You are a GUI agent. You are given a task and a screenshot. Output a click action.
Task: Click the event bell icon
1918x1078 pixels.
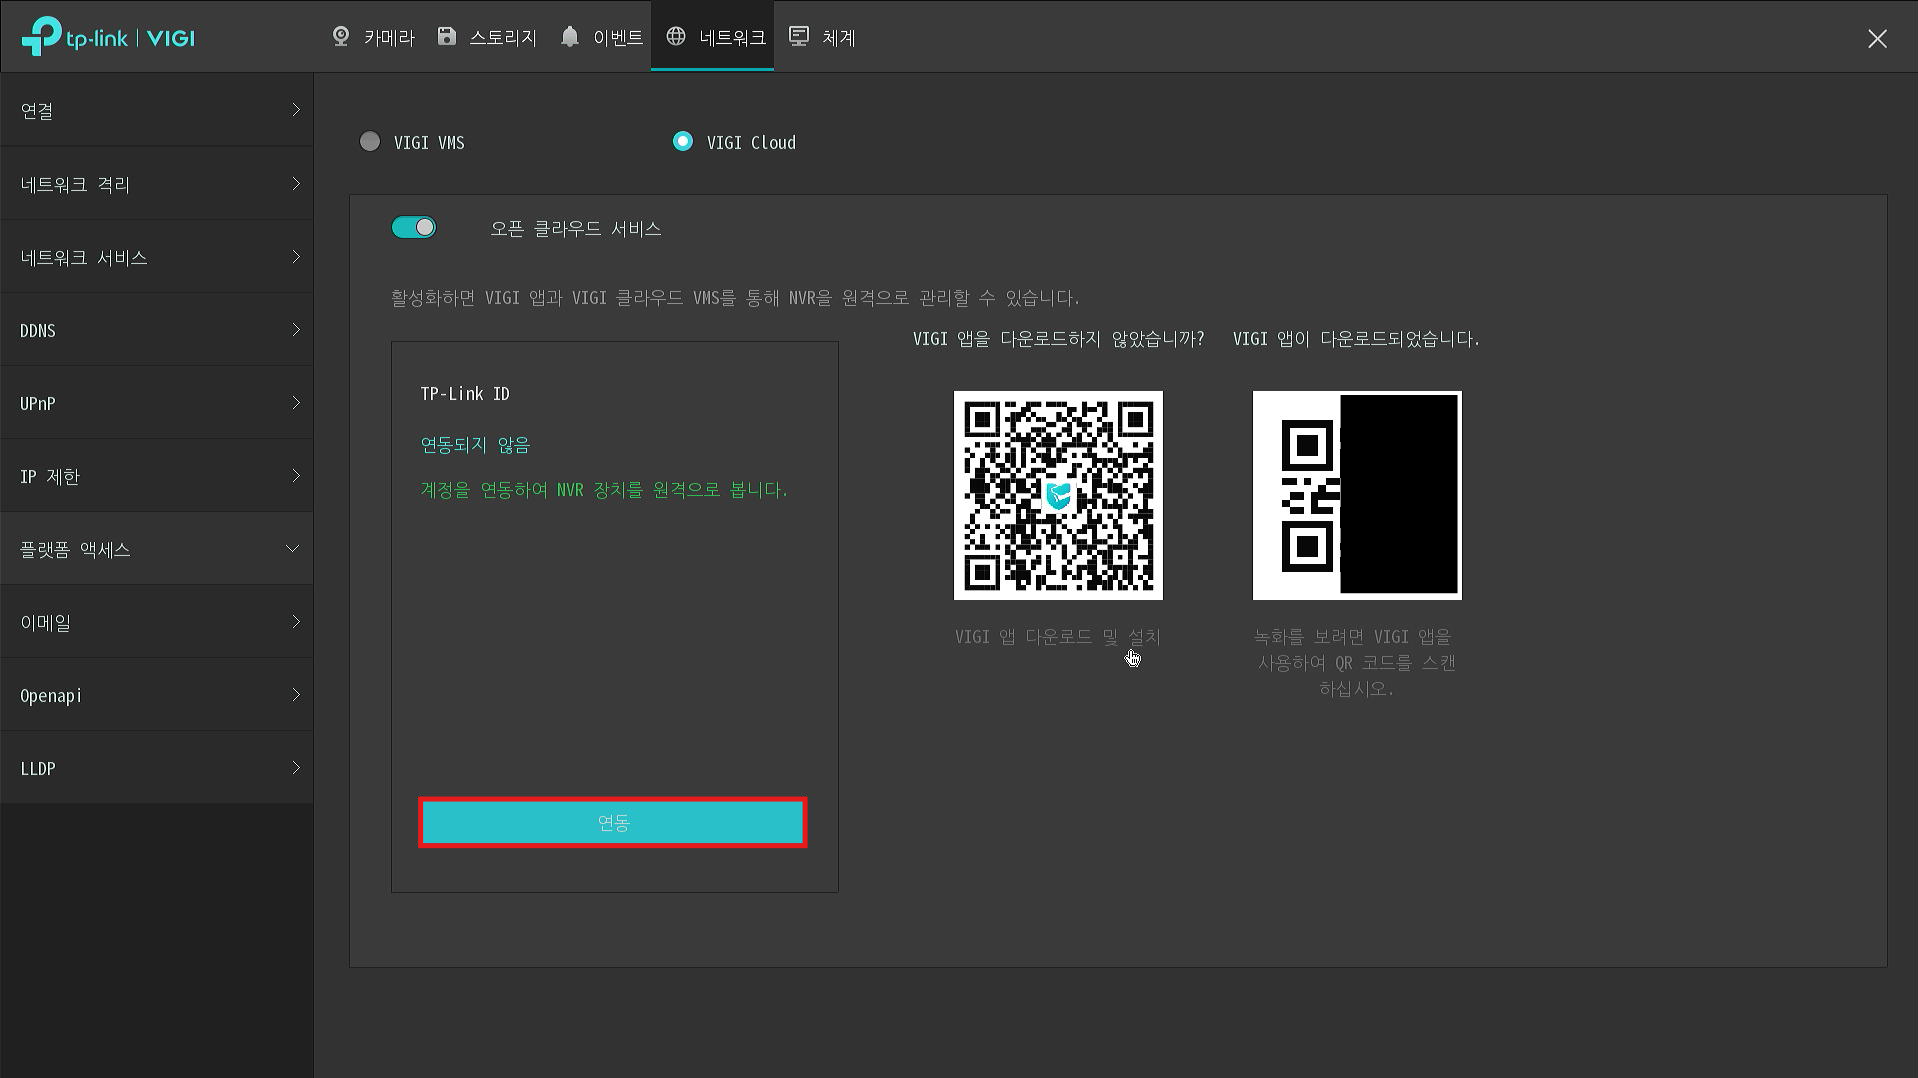570,37
